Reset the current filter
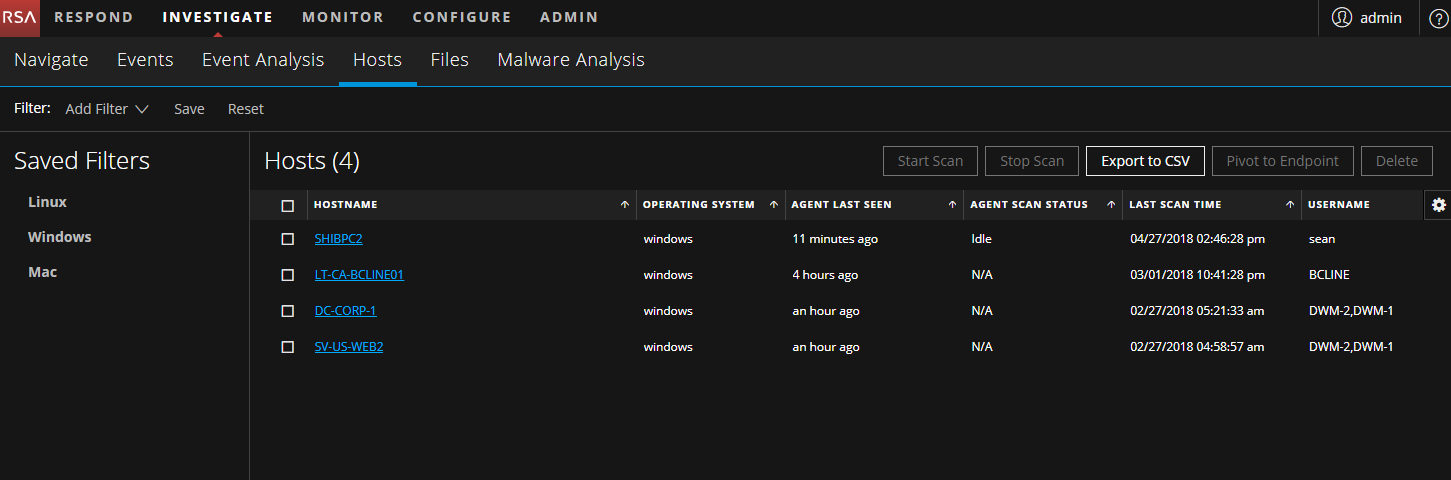Viewport: 1451px width, 480px height. tap(245, 109)
